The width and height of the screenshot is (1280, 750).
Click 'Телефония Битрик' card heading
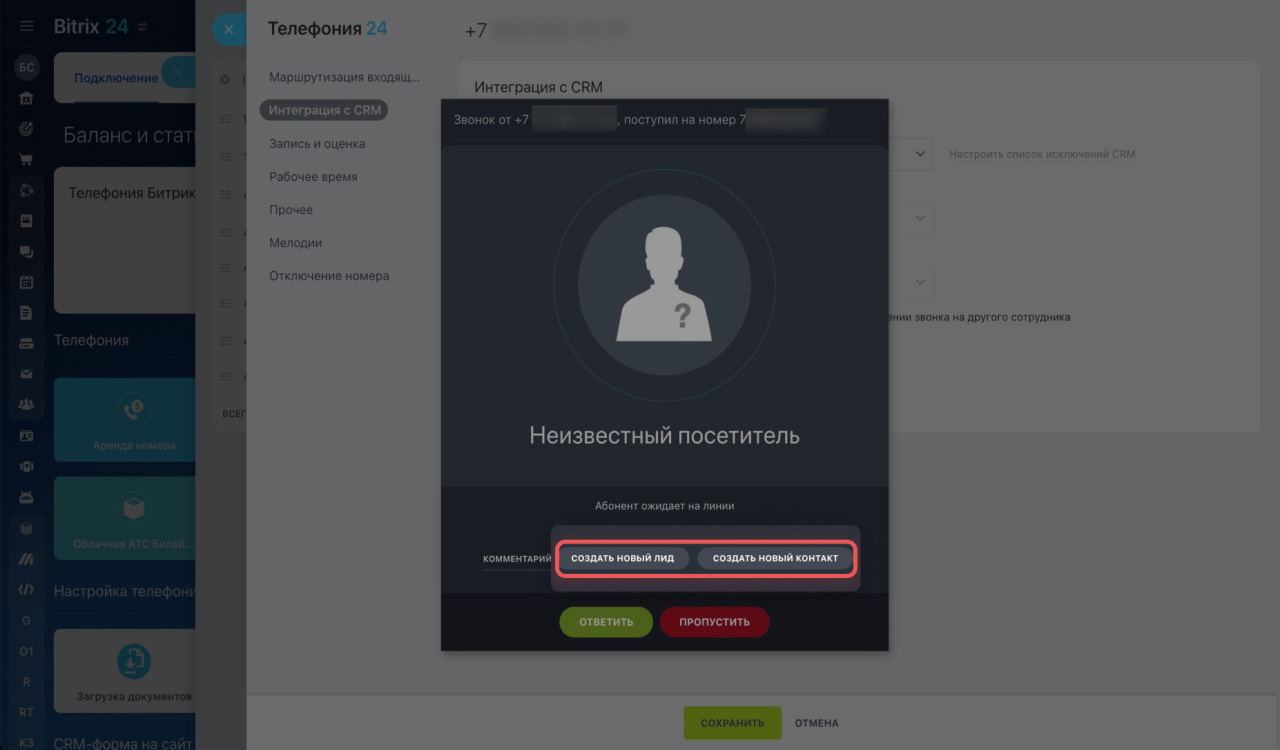click(x=131, y=192)
